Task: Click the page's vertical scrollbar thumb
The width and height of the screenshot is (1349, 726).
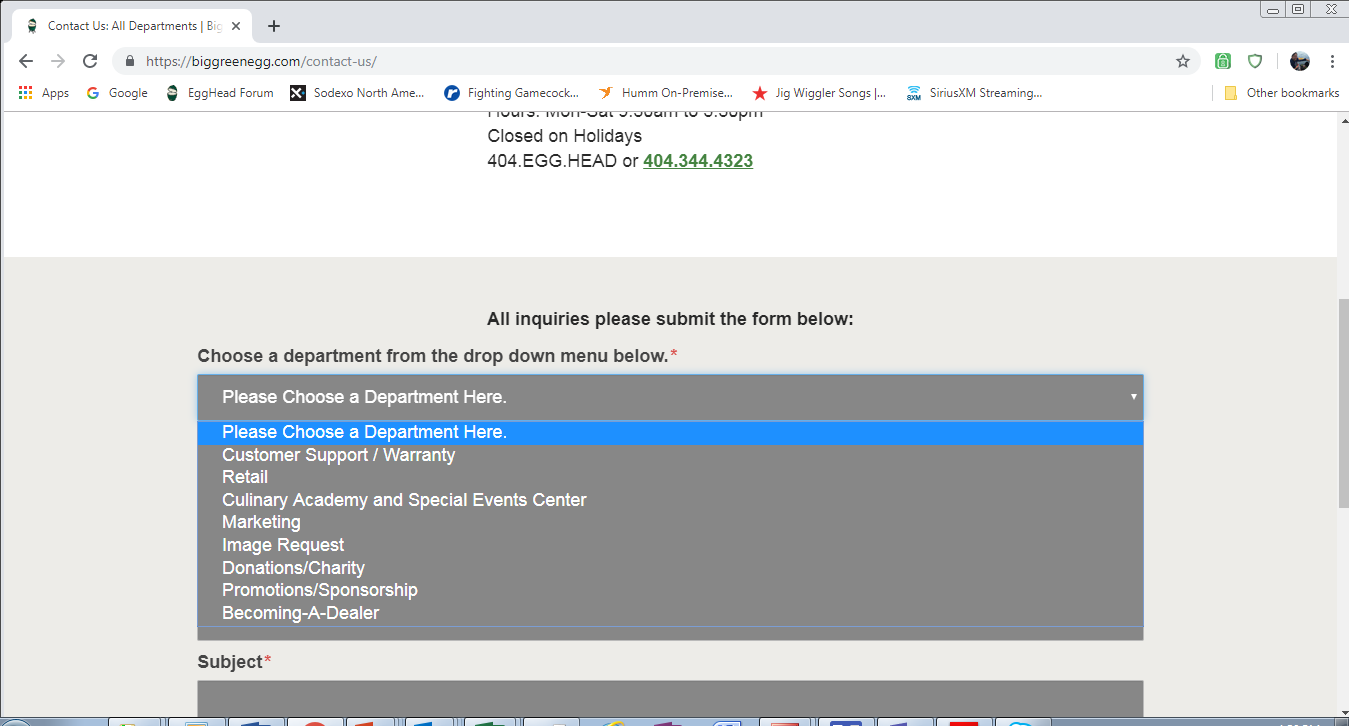Action: pos(1343,402)
